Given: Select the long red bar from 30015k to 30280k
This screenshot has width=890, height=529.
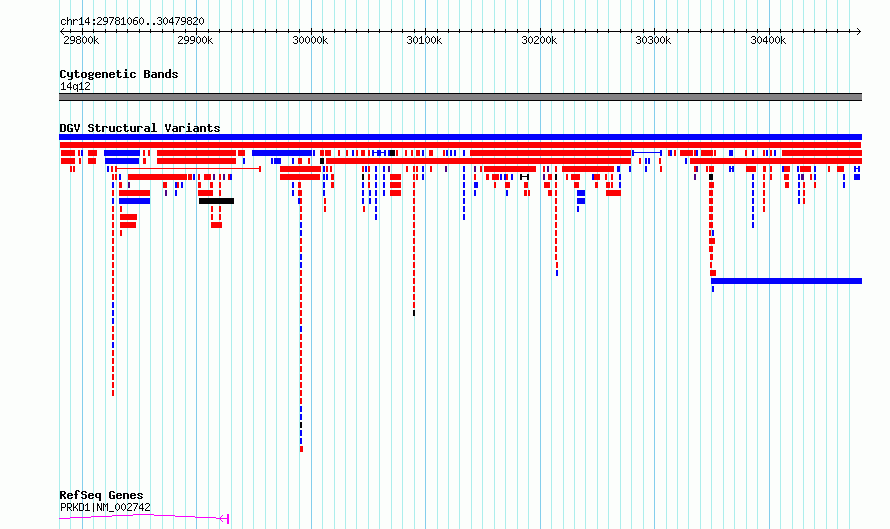Looking at the screenshot, I should click(x=478, y=161).
